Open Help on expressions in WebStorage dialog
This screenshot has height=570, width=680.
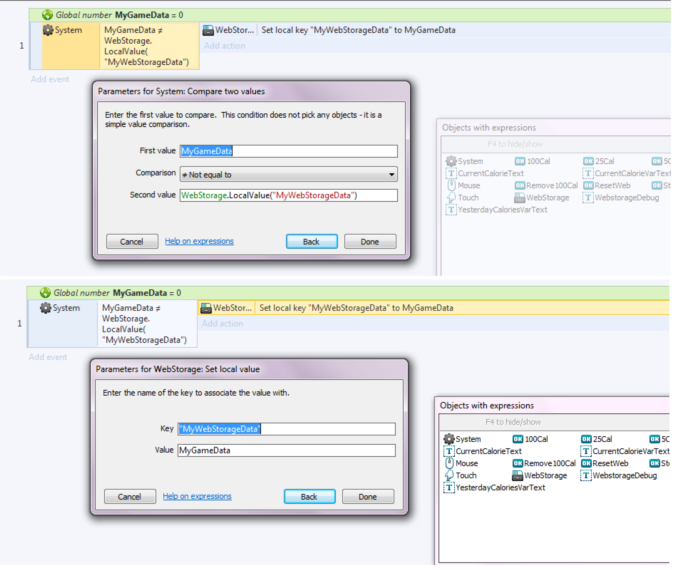point(197,496)
